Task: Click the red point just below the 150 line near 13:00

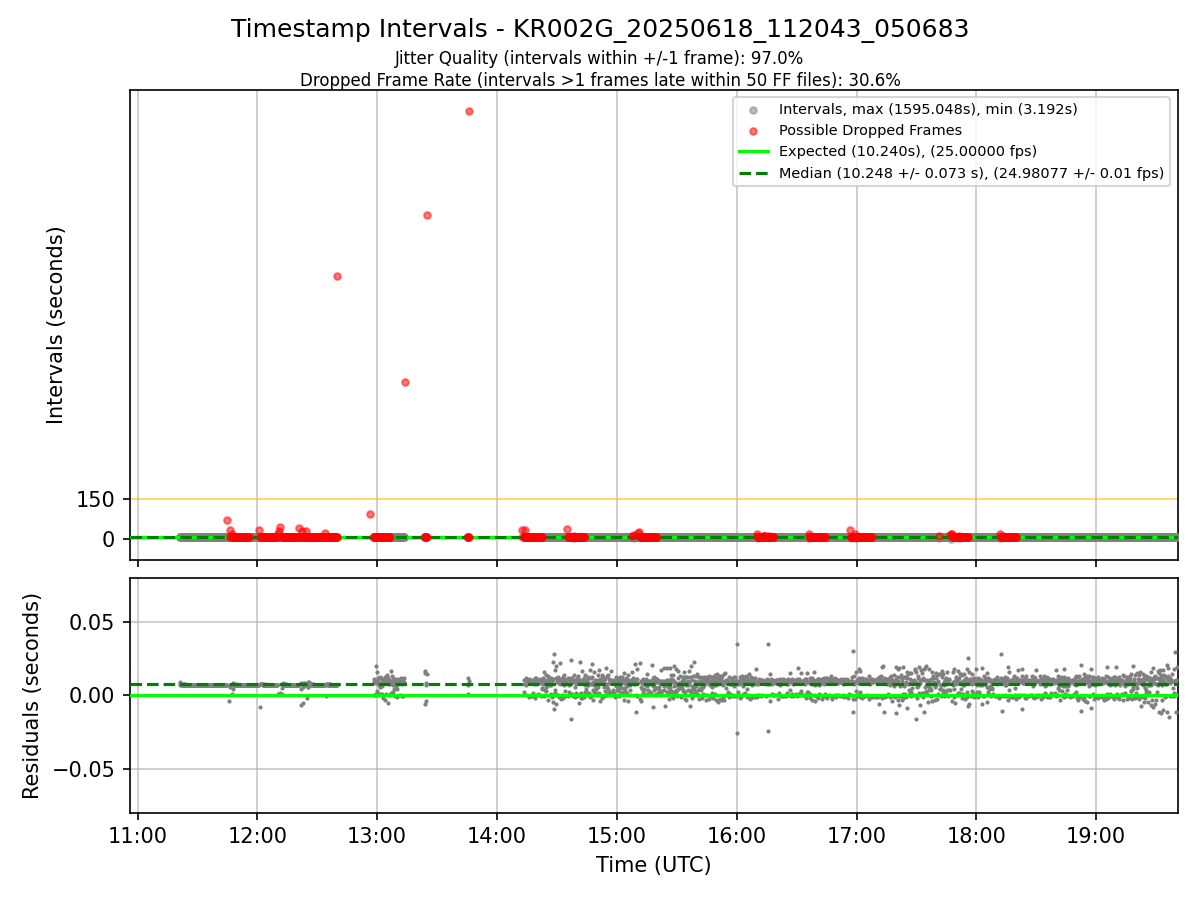Action: pyautogui.click(x=370, y=514)
